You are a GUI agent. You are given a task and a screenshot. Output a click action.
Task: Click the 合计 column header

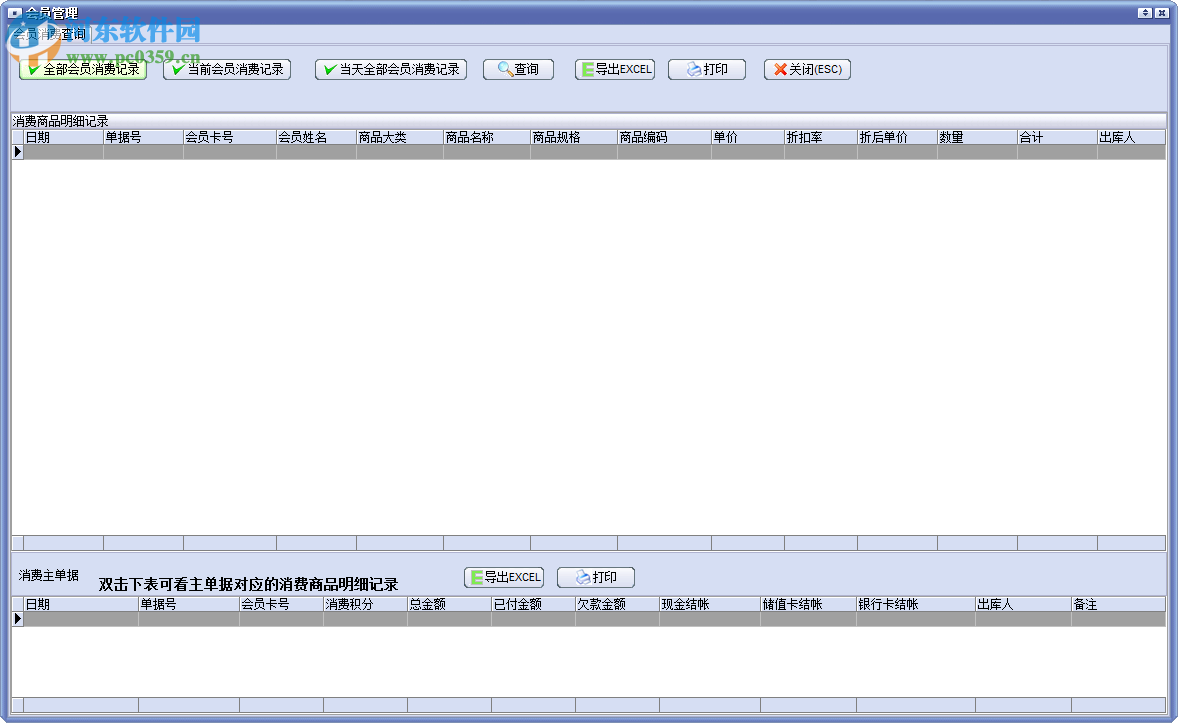click(1057, 137)
